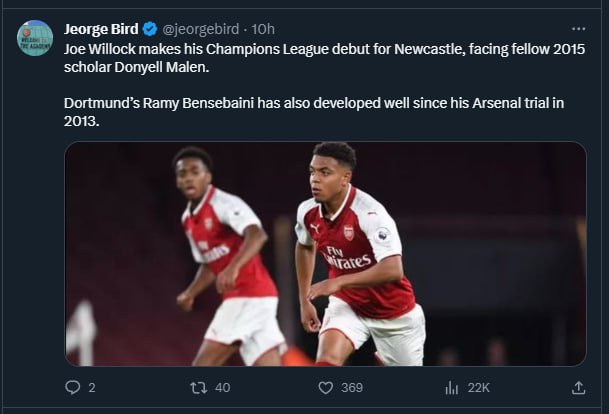Click the share upload arrow icon

(x=578, y=387)
